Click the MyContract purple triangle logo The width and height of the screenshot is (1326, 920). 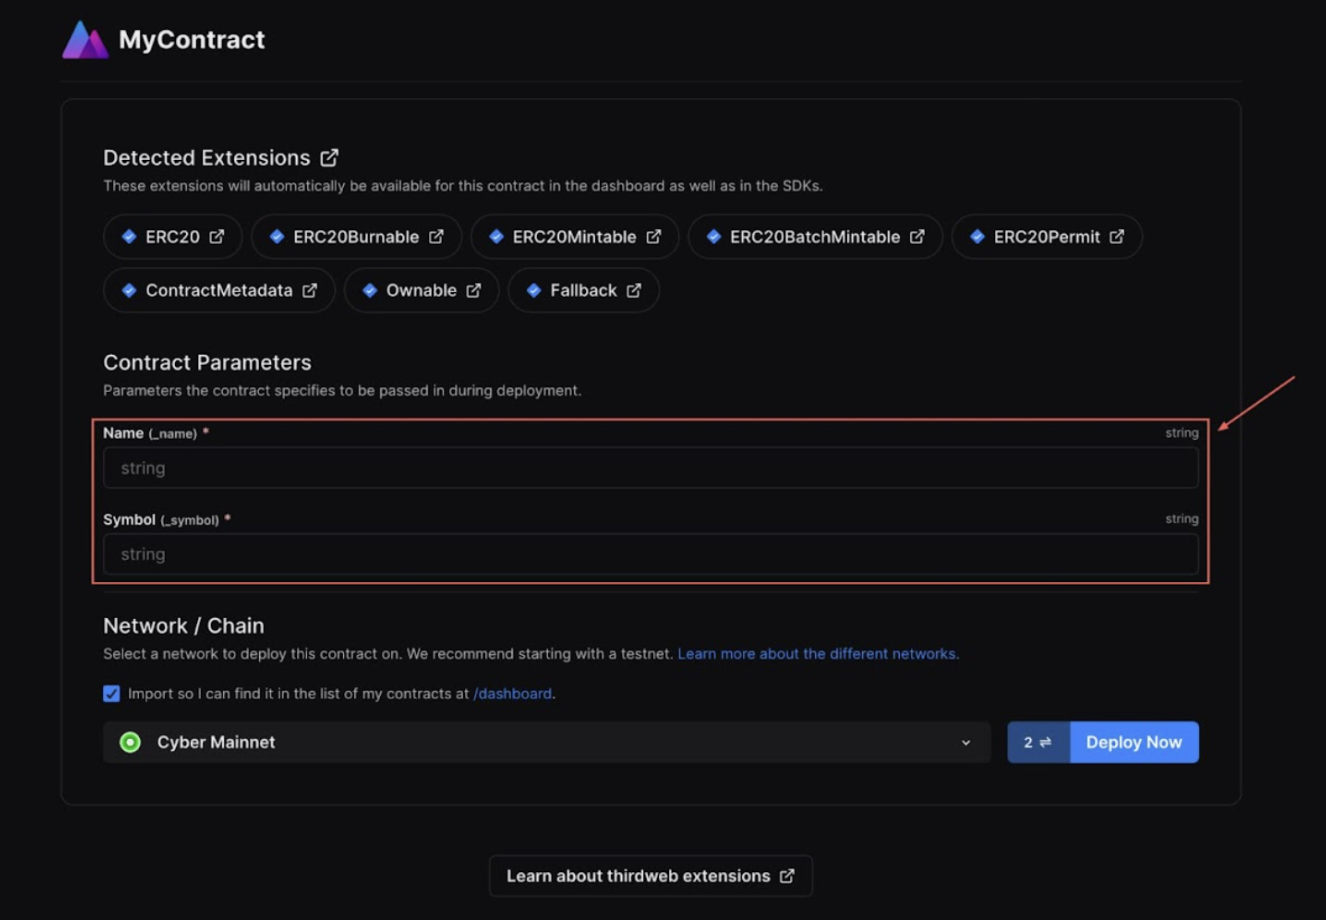coord(85,40)
